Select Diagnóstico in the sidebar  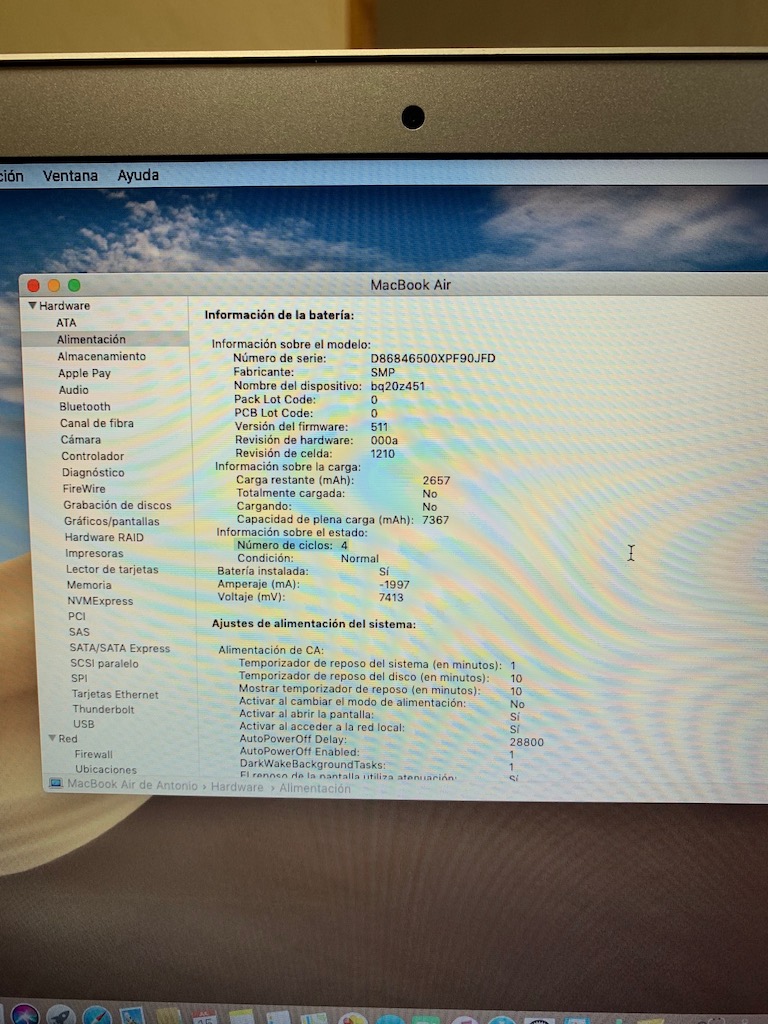(x=93, y=472)
